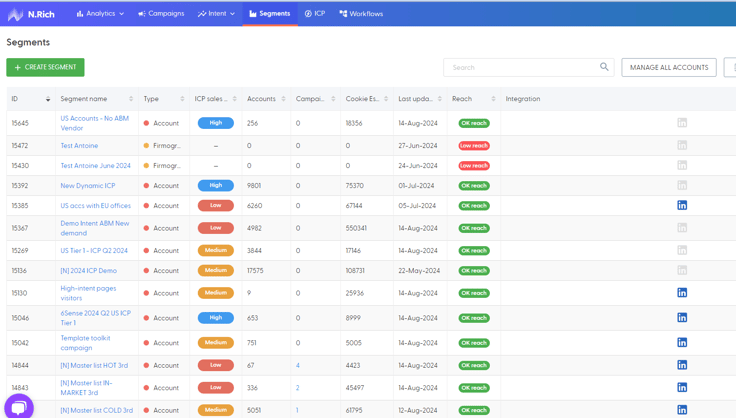The height and width of the screenshot is (418, 736).
Task: Click into the Search input field
Action: pos(521,67)
